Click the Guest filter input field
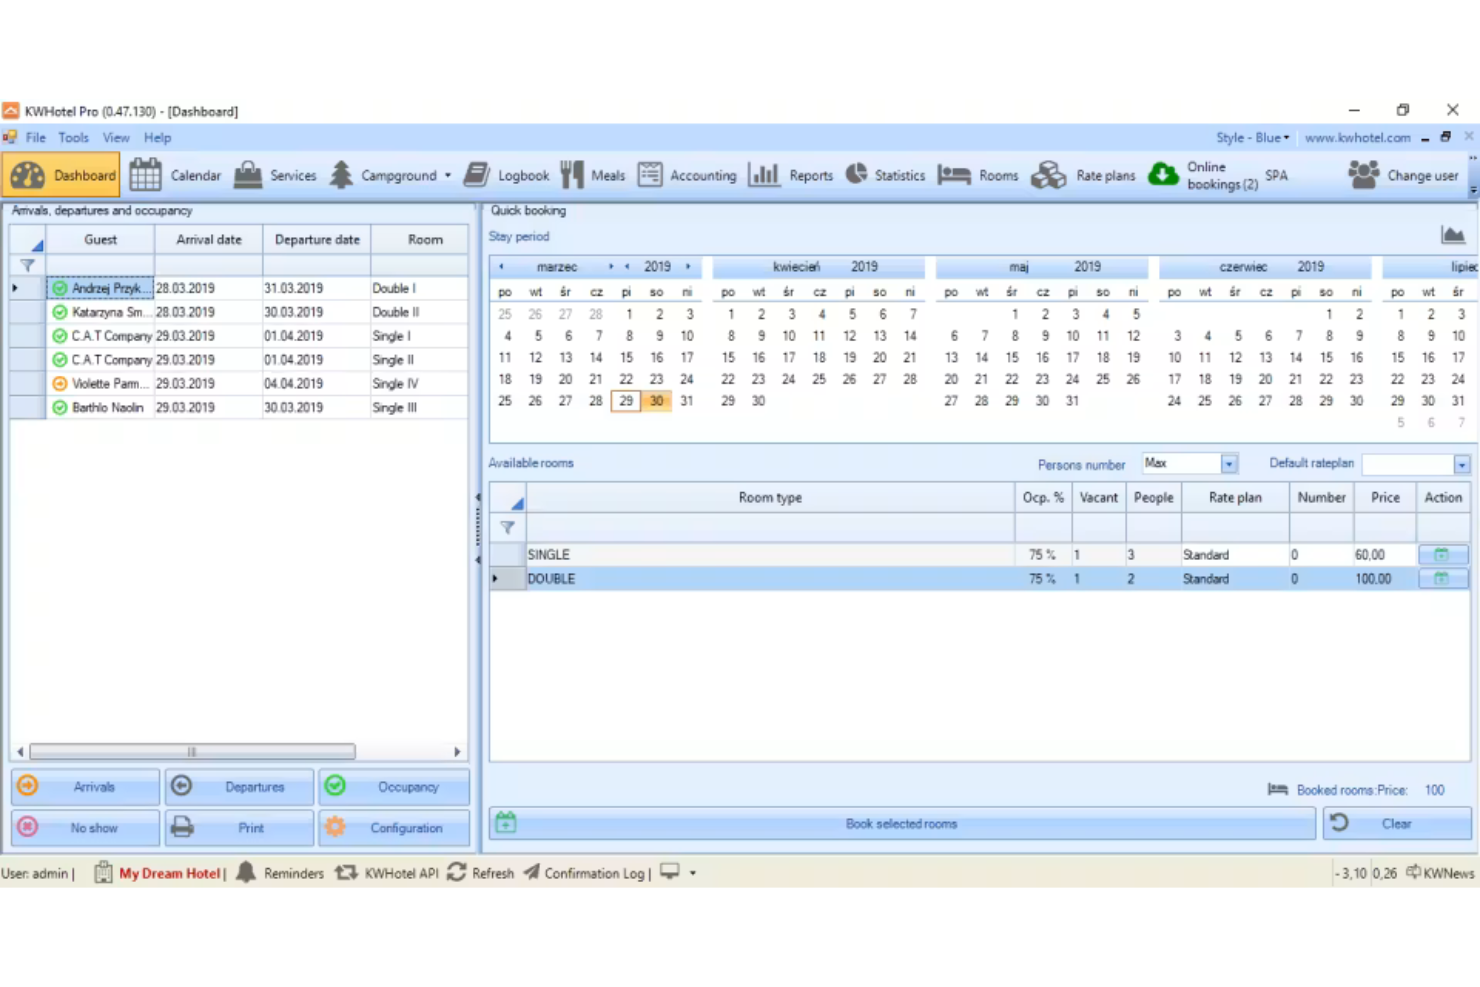This screenshot has width=1480, height=987. (x=100, y=265)
